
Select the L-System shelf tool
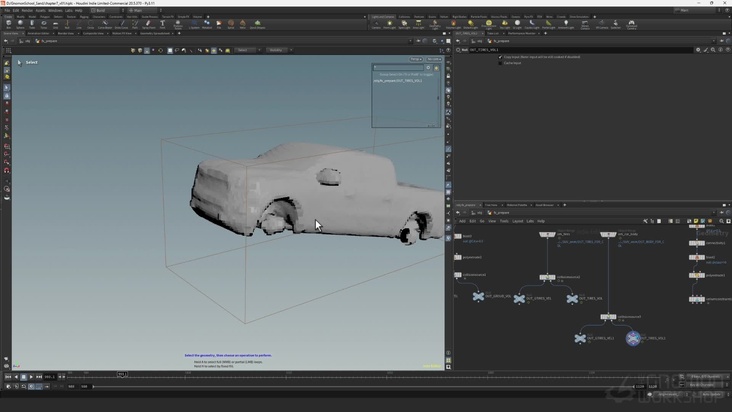tap(194, 24)
